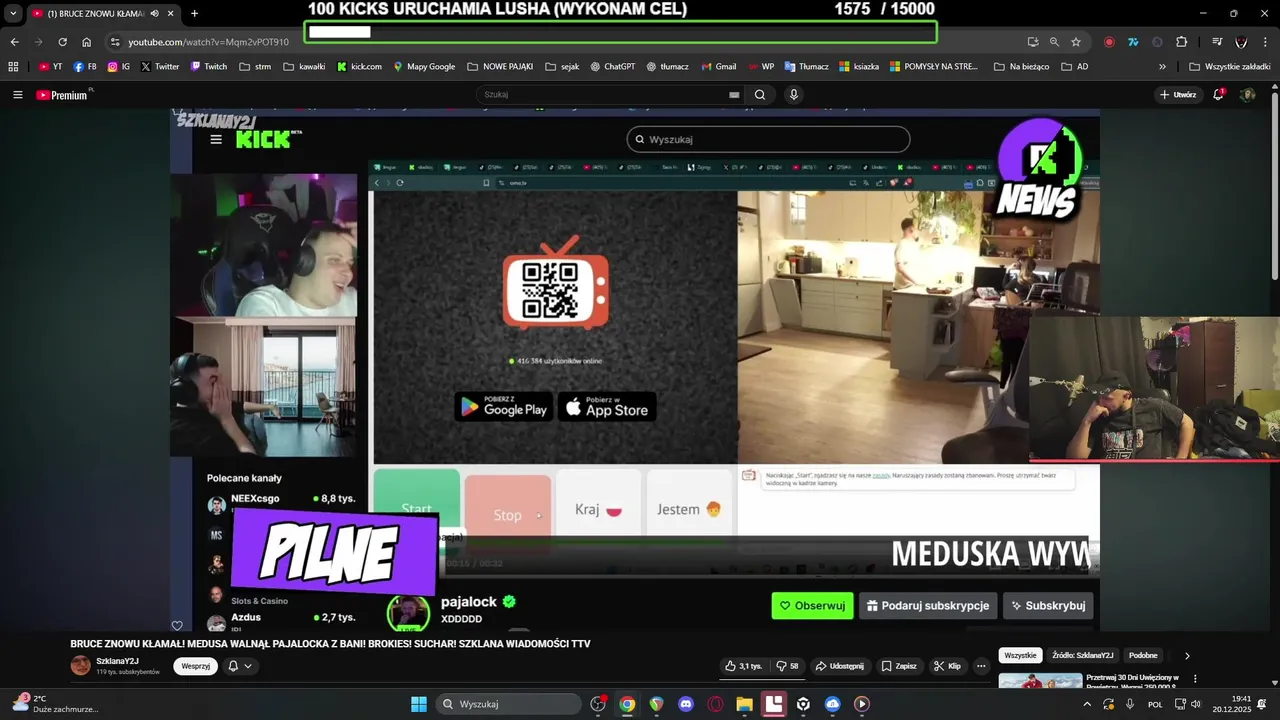
Task: Click the Windows taskbar Wyszukaj search box
Action: click(510, 704)
